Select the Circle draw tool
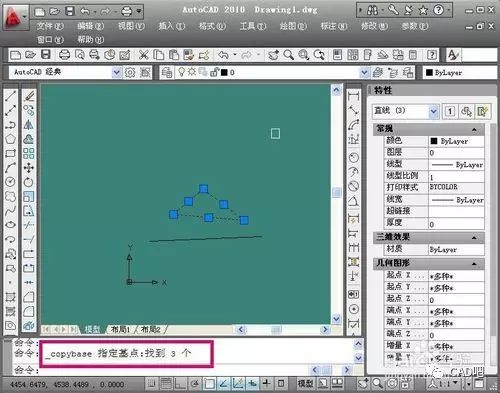Screen dimensions: 500x393 10,182
